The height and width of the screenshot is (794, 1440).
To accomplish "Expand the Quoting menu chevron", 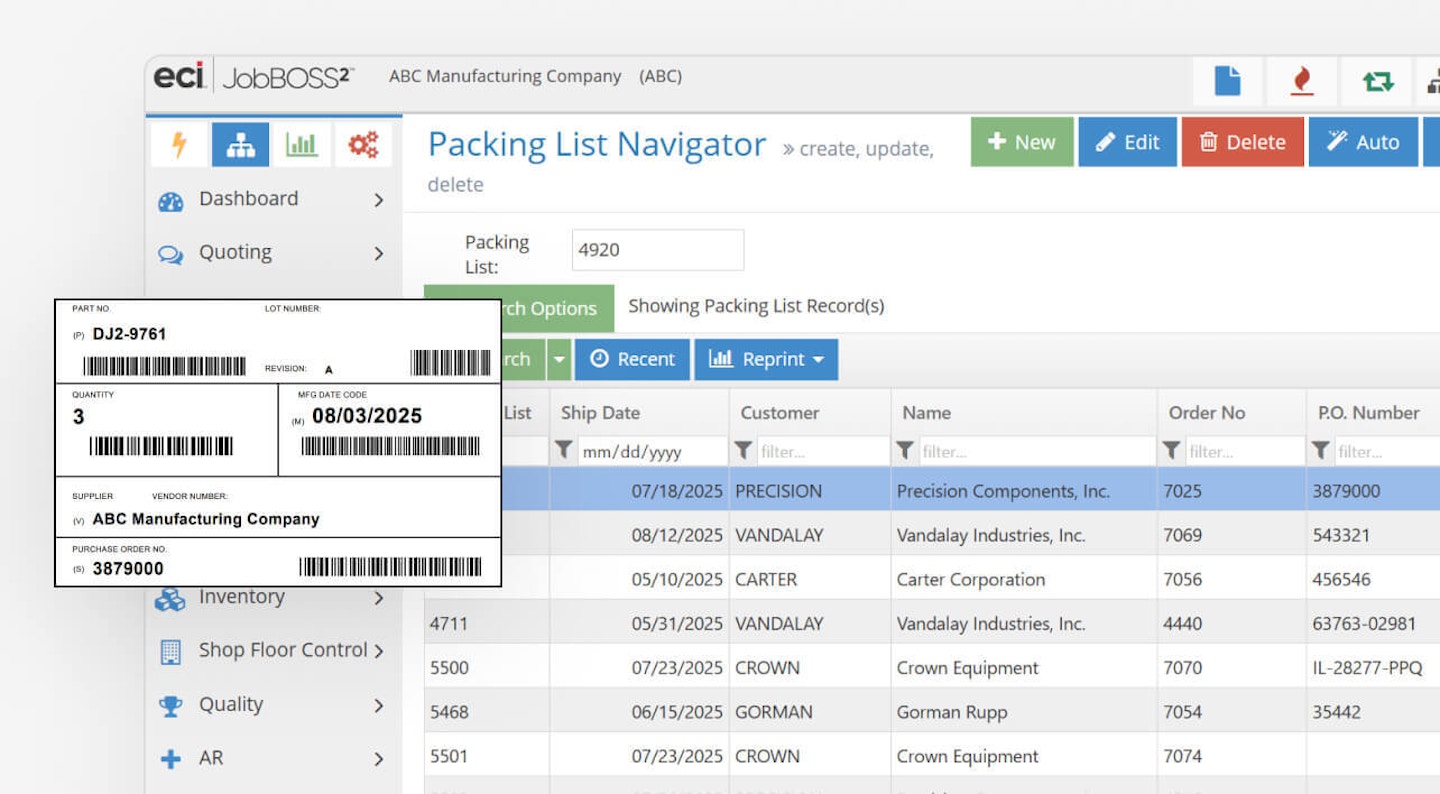I will (x=379, y=254).
